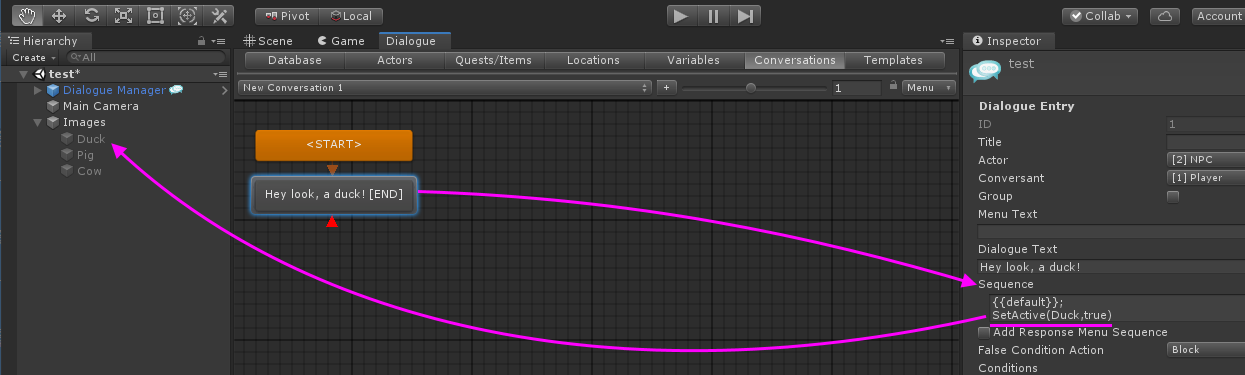
Task: Open the custom editor tools wrench icon
Action: (x=219, y=16)
